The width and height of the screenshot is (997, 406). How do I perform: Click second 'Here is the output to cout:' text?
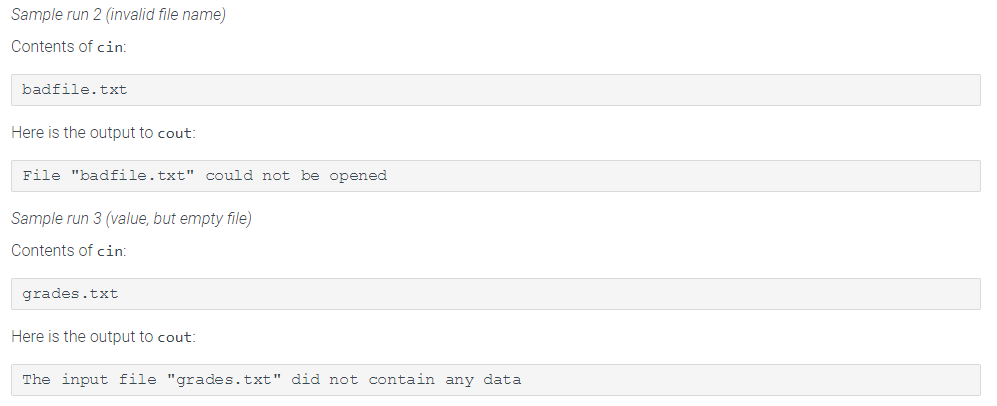click(x=103, y=337)
